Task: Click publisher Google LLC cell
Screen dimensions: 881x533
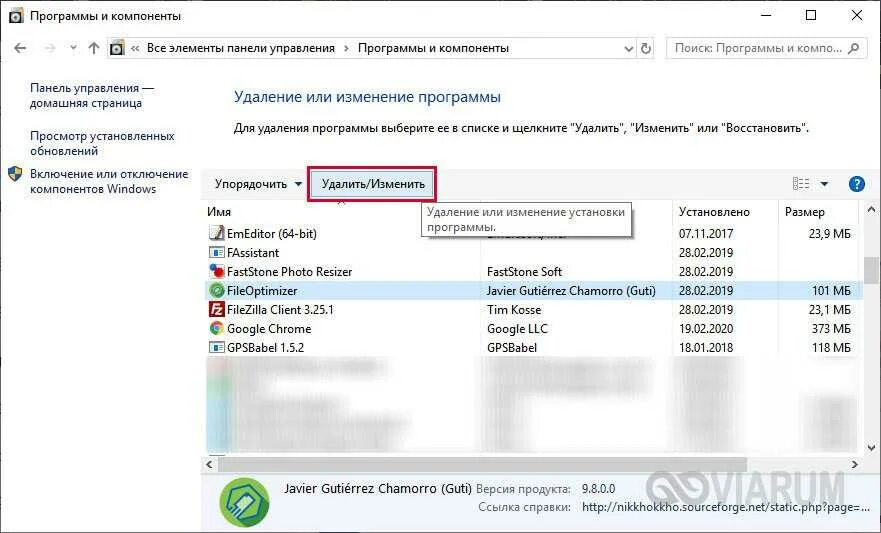Action: [x=517, y=329]
